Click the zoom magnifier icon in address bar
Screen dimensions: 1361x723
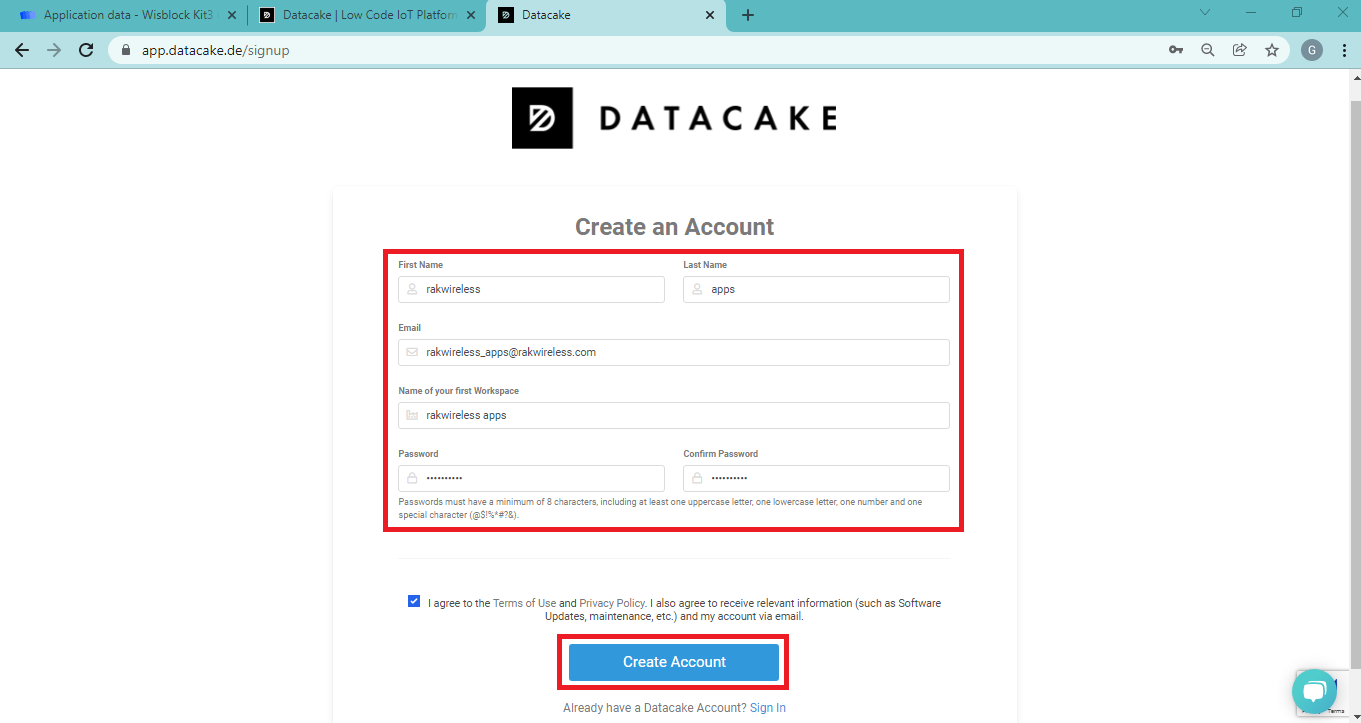[1208, 50]
